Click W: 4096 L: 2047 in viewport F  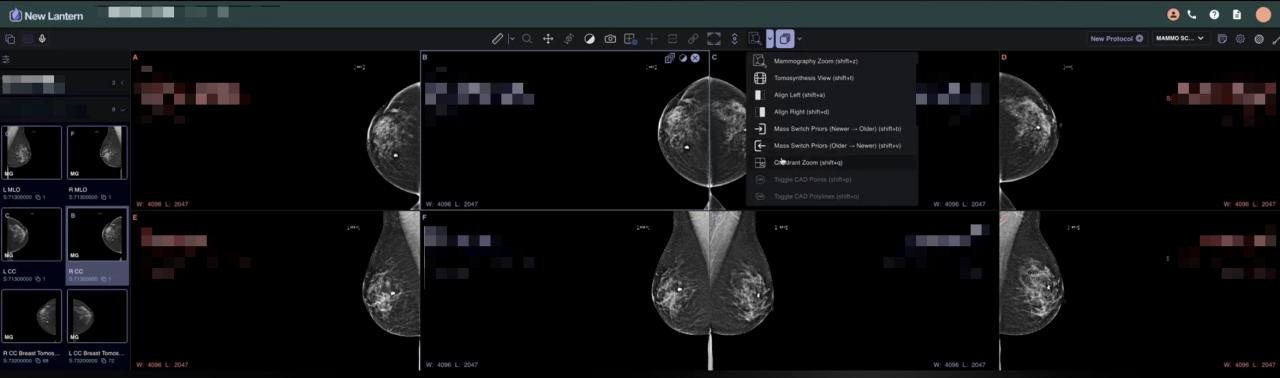pos(451,365)
